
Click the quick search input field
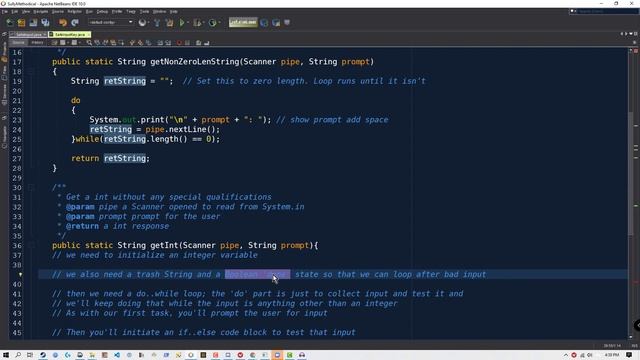click(x=607, y=11)
